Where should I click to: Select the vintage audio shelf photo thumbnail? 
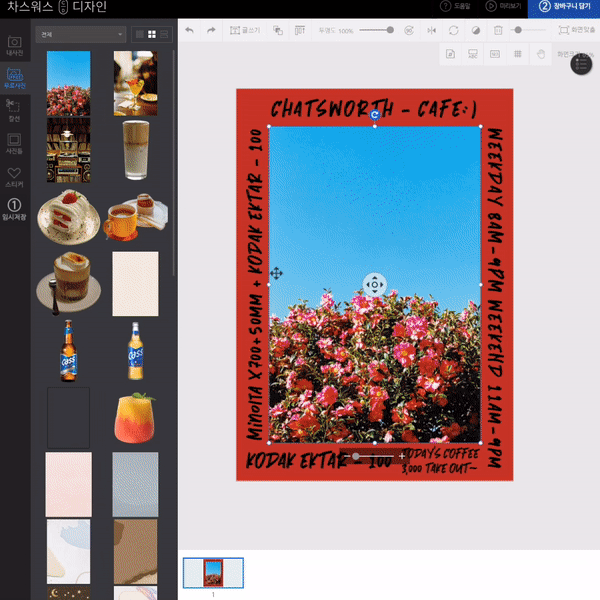(68, 150)
